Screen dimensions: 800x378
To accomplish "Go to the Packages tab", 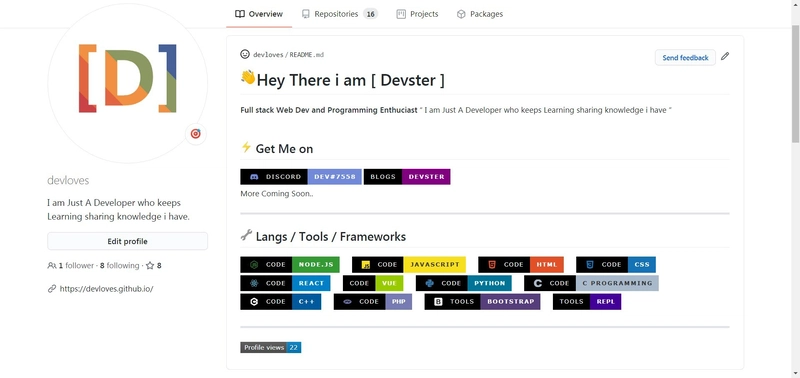I will click(x=480, y=14).
